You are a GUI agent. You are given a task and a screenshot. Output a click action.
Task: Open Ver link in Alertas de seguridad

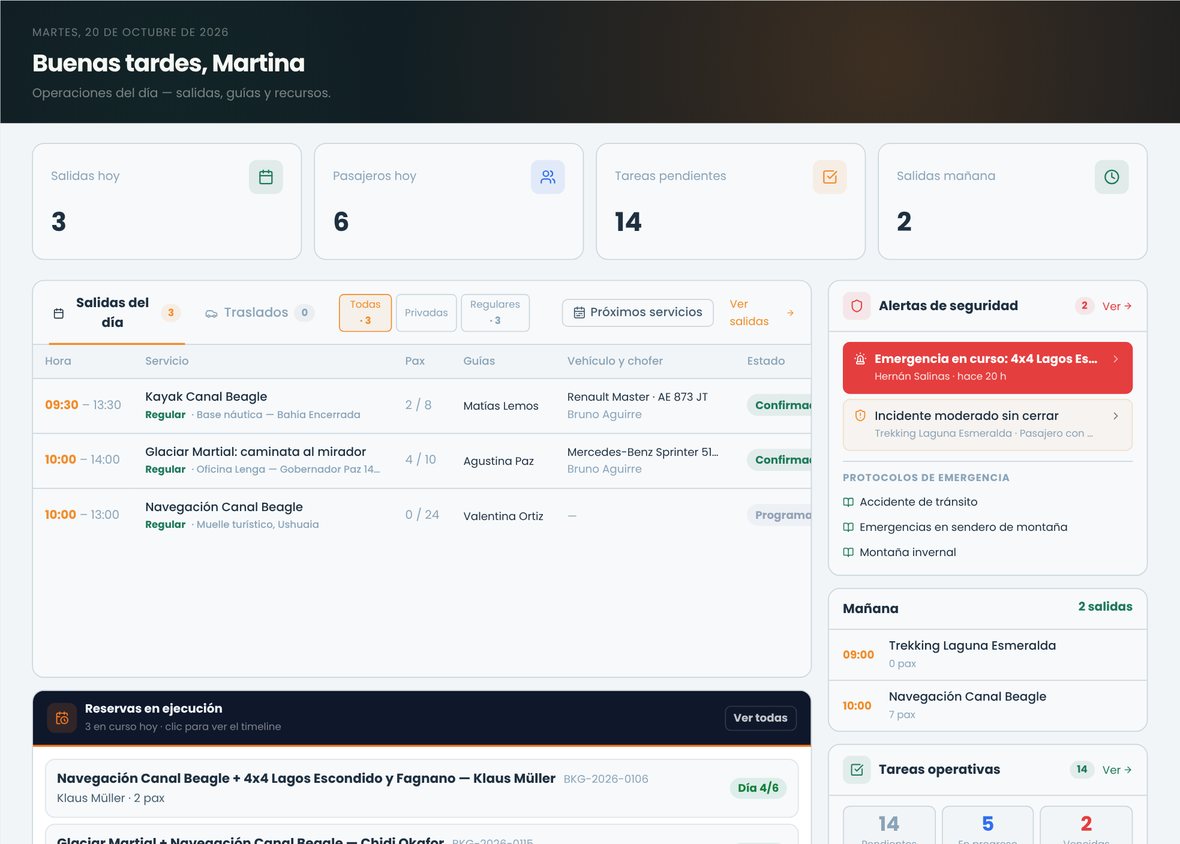pyautogui.click(x=1117, y=306)
